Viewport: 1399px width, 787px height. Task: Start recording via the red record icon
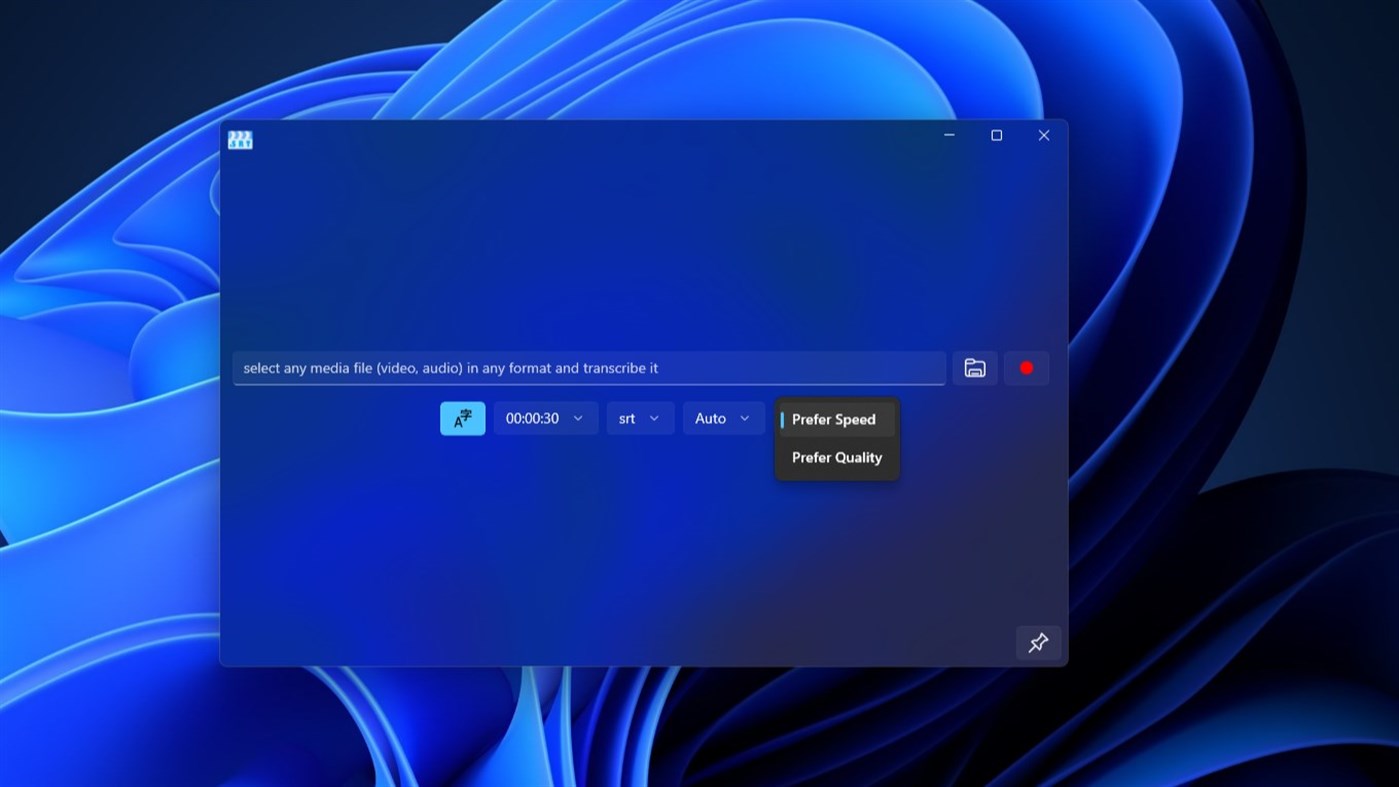tap(1026, 368)
